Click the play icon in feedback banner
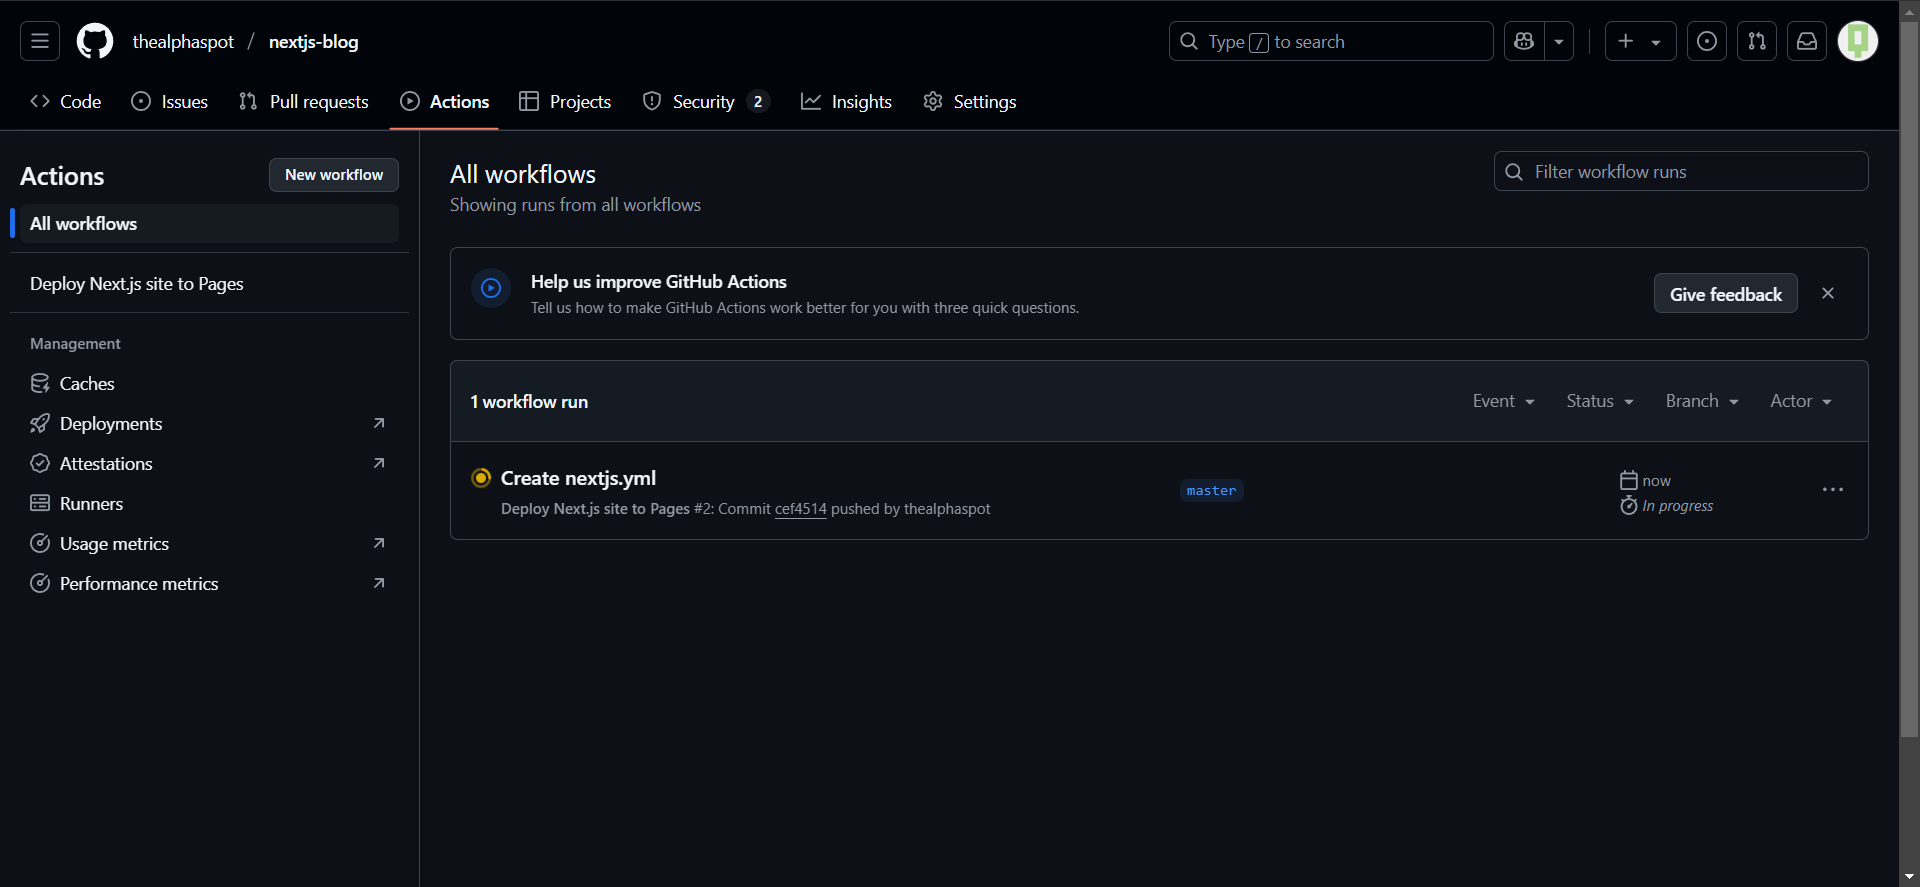The image size is (1920, 887). [x=491, y=288]
